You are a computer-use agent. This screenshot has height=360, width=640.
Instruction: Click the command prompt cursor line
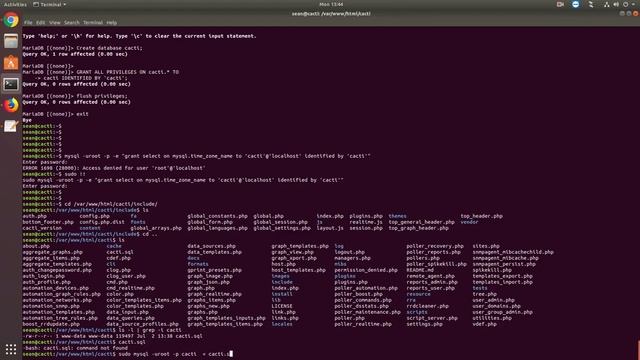[x=127, y=354]
